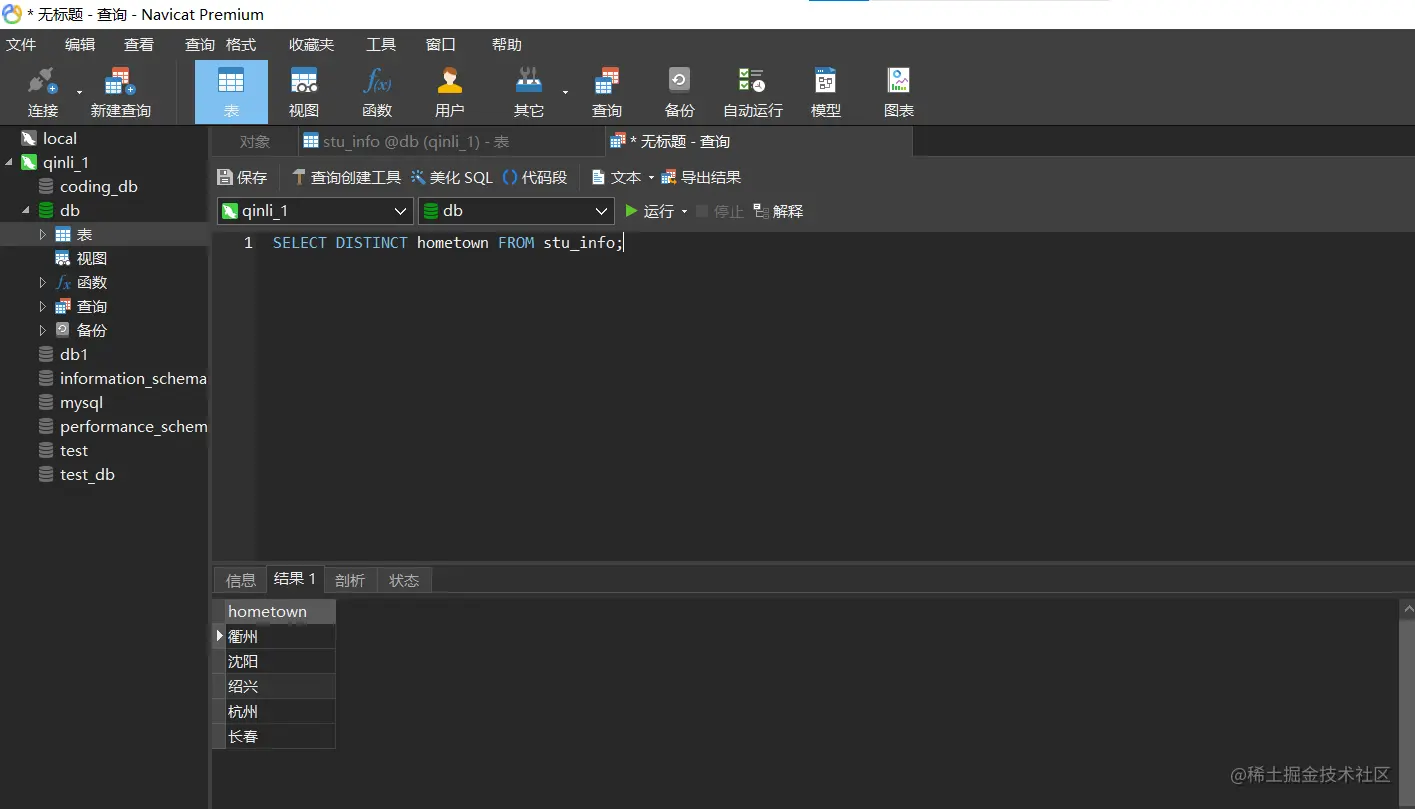Open the 备份 backup toolbar icon
Image resolution: width=1415 pixels, height=809 pixels.
(x=680, y=92)
